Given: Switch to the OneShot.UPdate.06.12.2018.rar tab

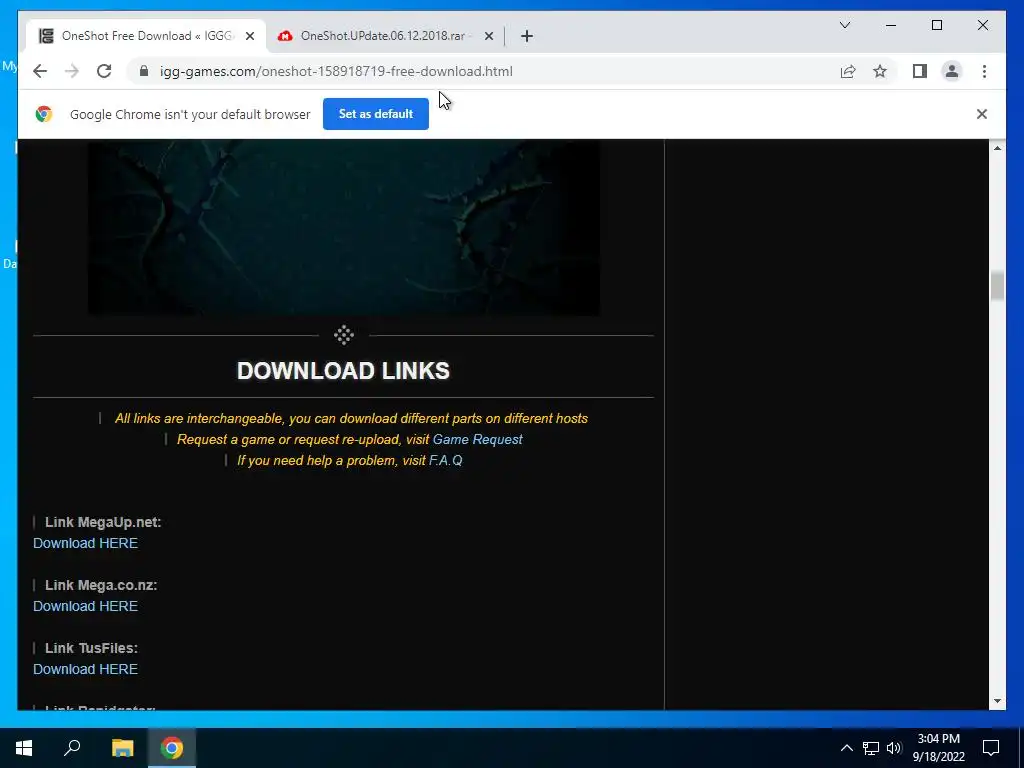Looking at the screenshot, I should (x=385, y=36).
